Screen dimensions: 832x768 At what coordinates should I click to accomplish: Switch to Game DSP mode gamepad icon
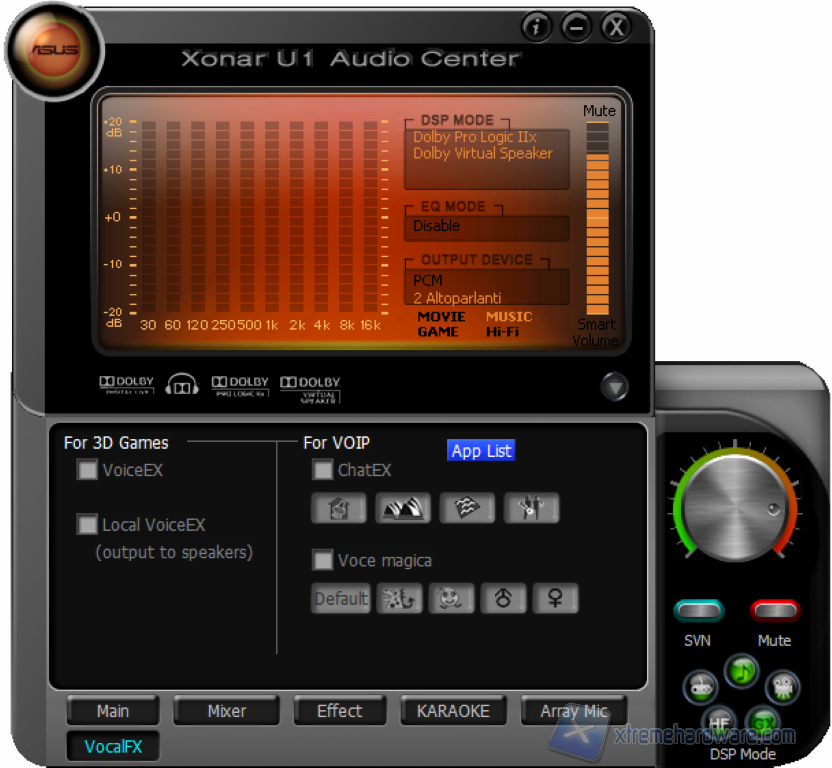(700, 687)
